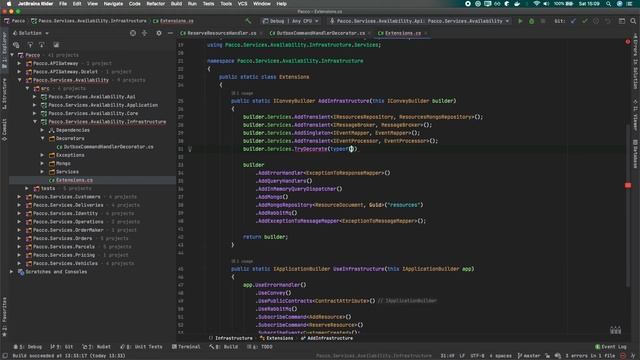Build solution with the hammer icon
This screenshot has width=640, height=360.
tap(248, 21)
